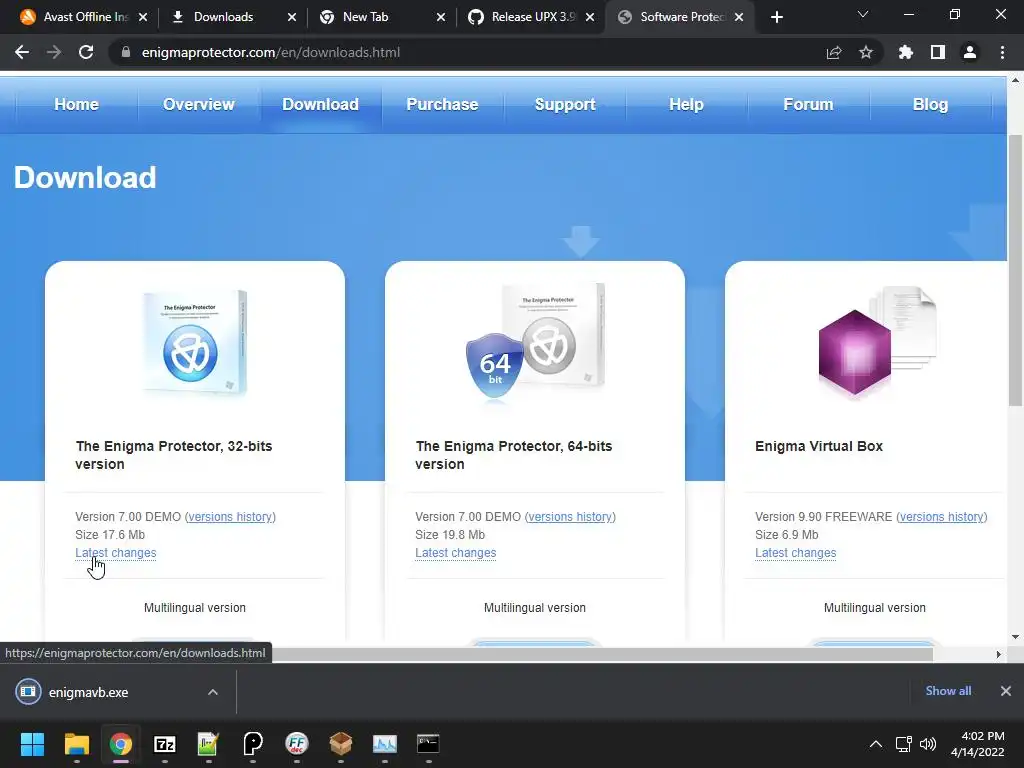Bookmark this page with the star
The image size is (1024, 768).
(x=865, y=52)
